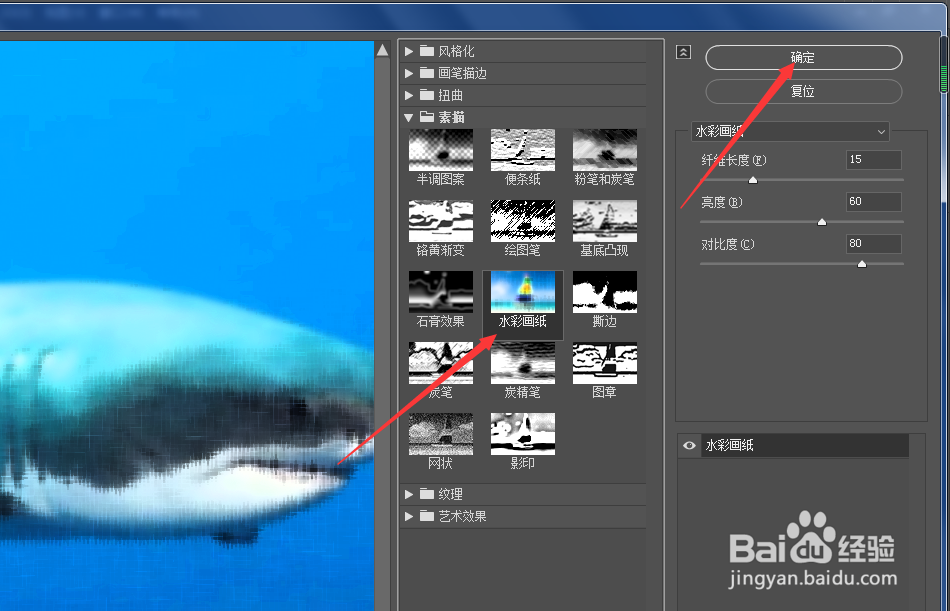Select the 炭笔 filter thumbnail
This screenshot has width=950, height=611.
point(440,363)
